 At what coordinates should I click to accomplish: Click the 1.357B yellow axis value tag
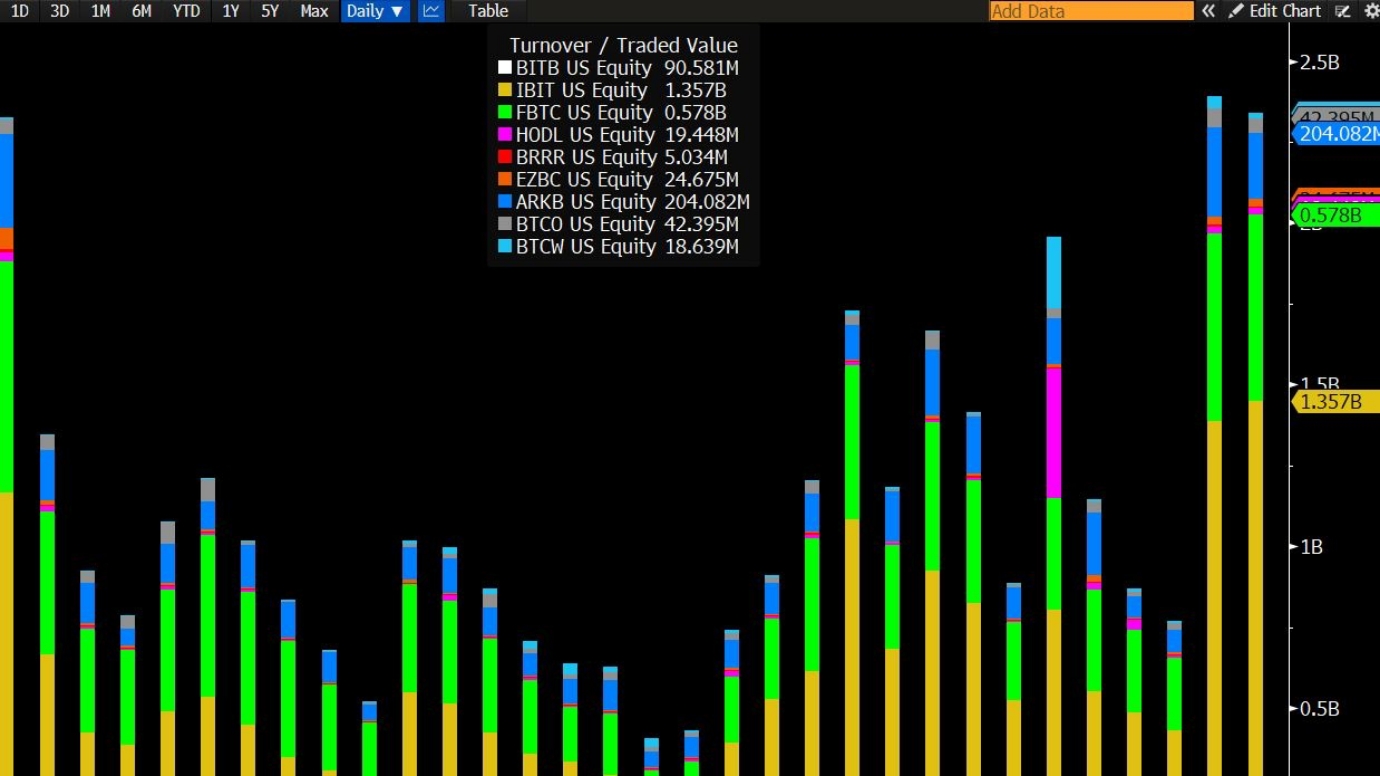click(1336, 402)
